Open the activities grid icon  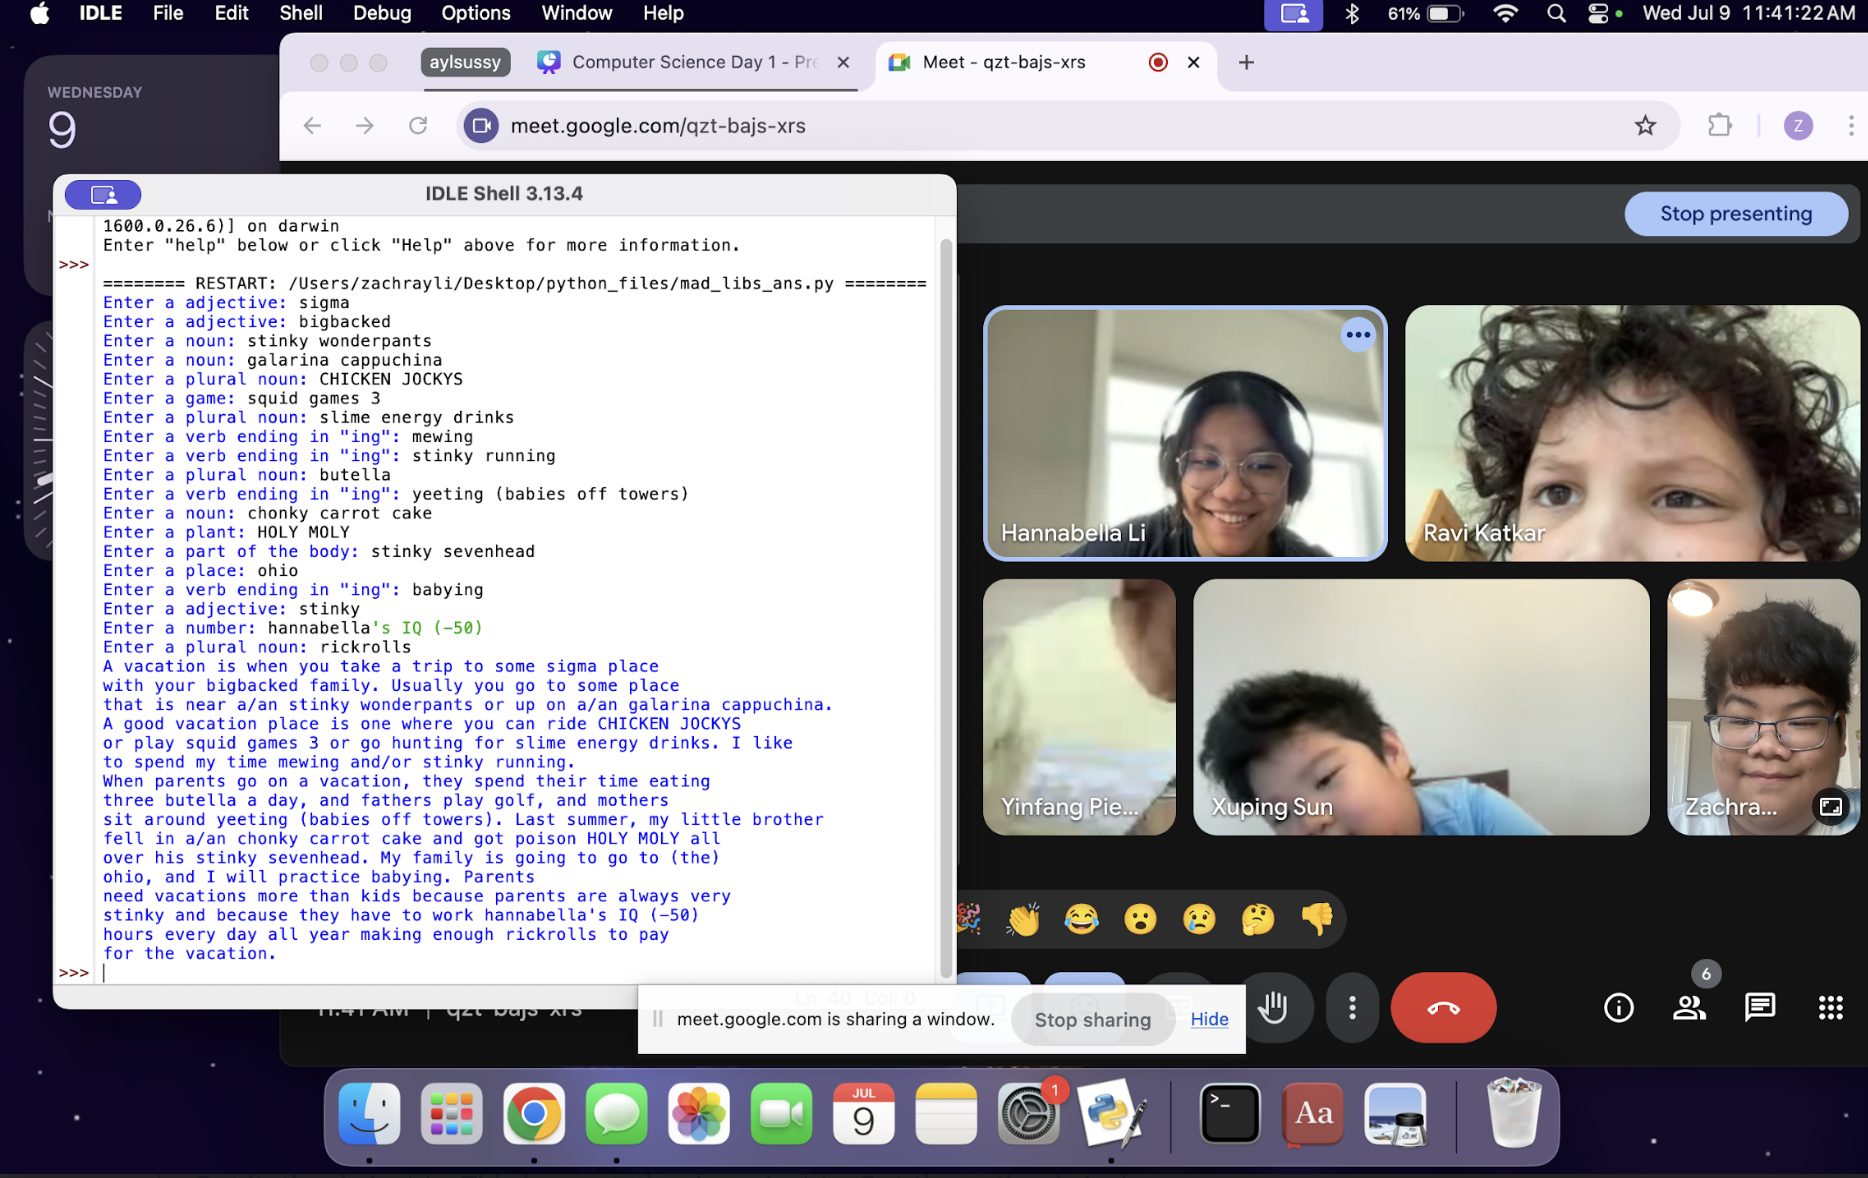1830,1008
